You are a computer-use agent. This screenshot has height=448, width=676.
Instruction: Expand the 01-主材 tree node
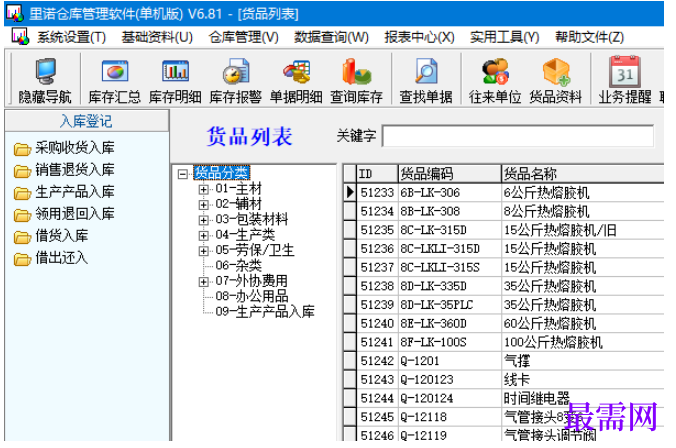tap(203, 189)
